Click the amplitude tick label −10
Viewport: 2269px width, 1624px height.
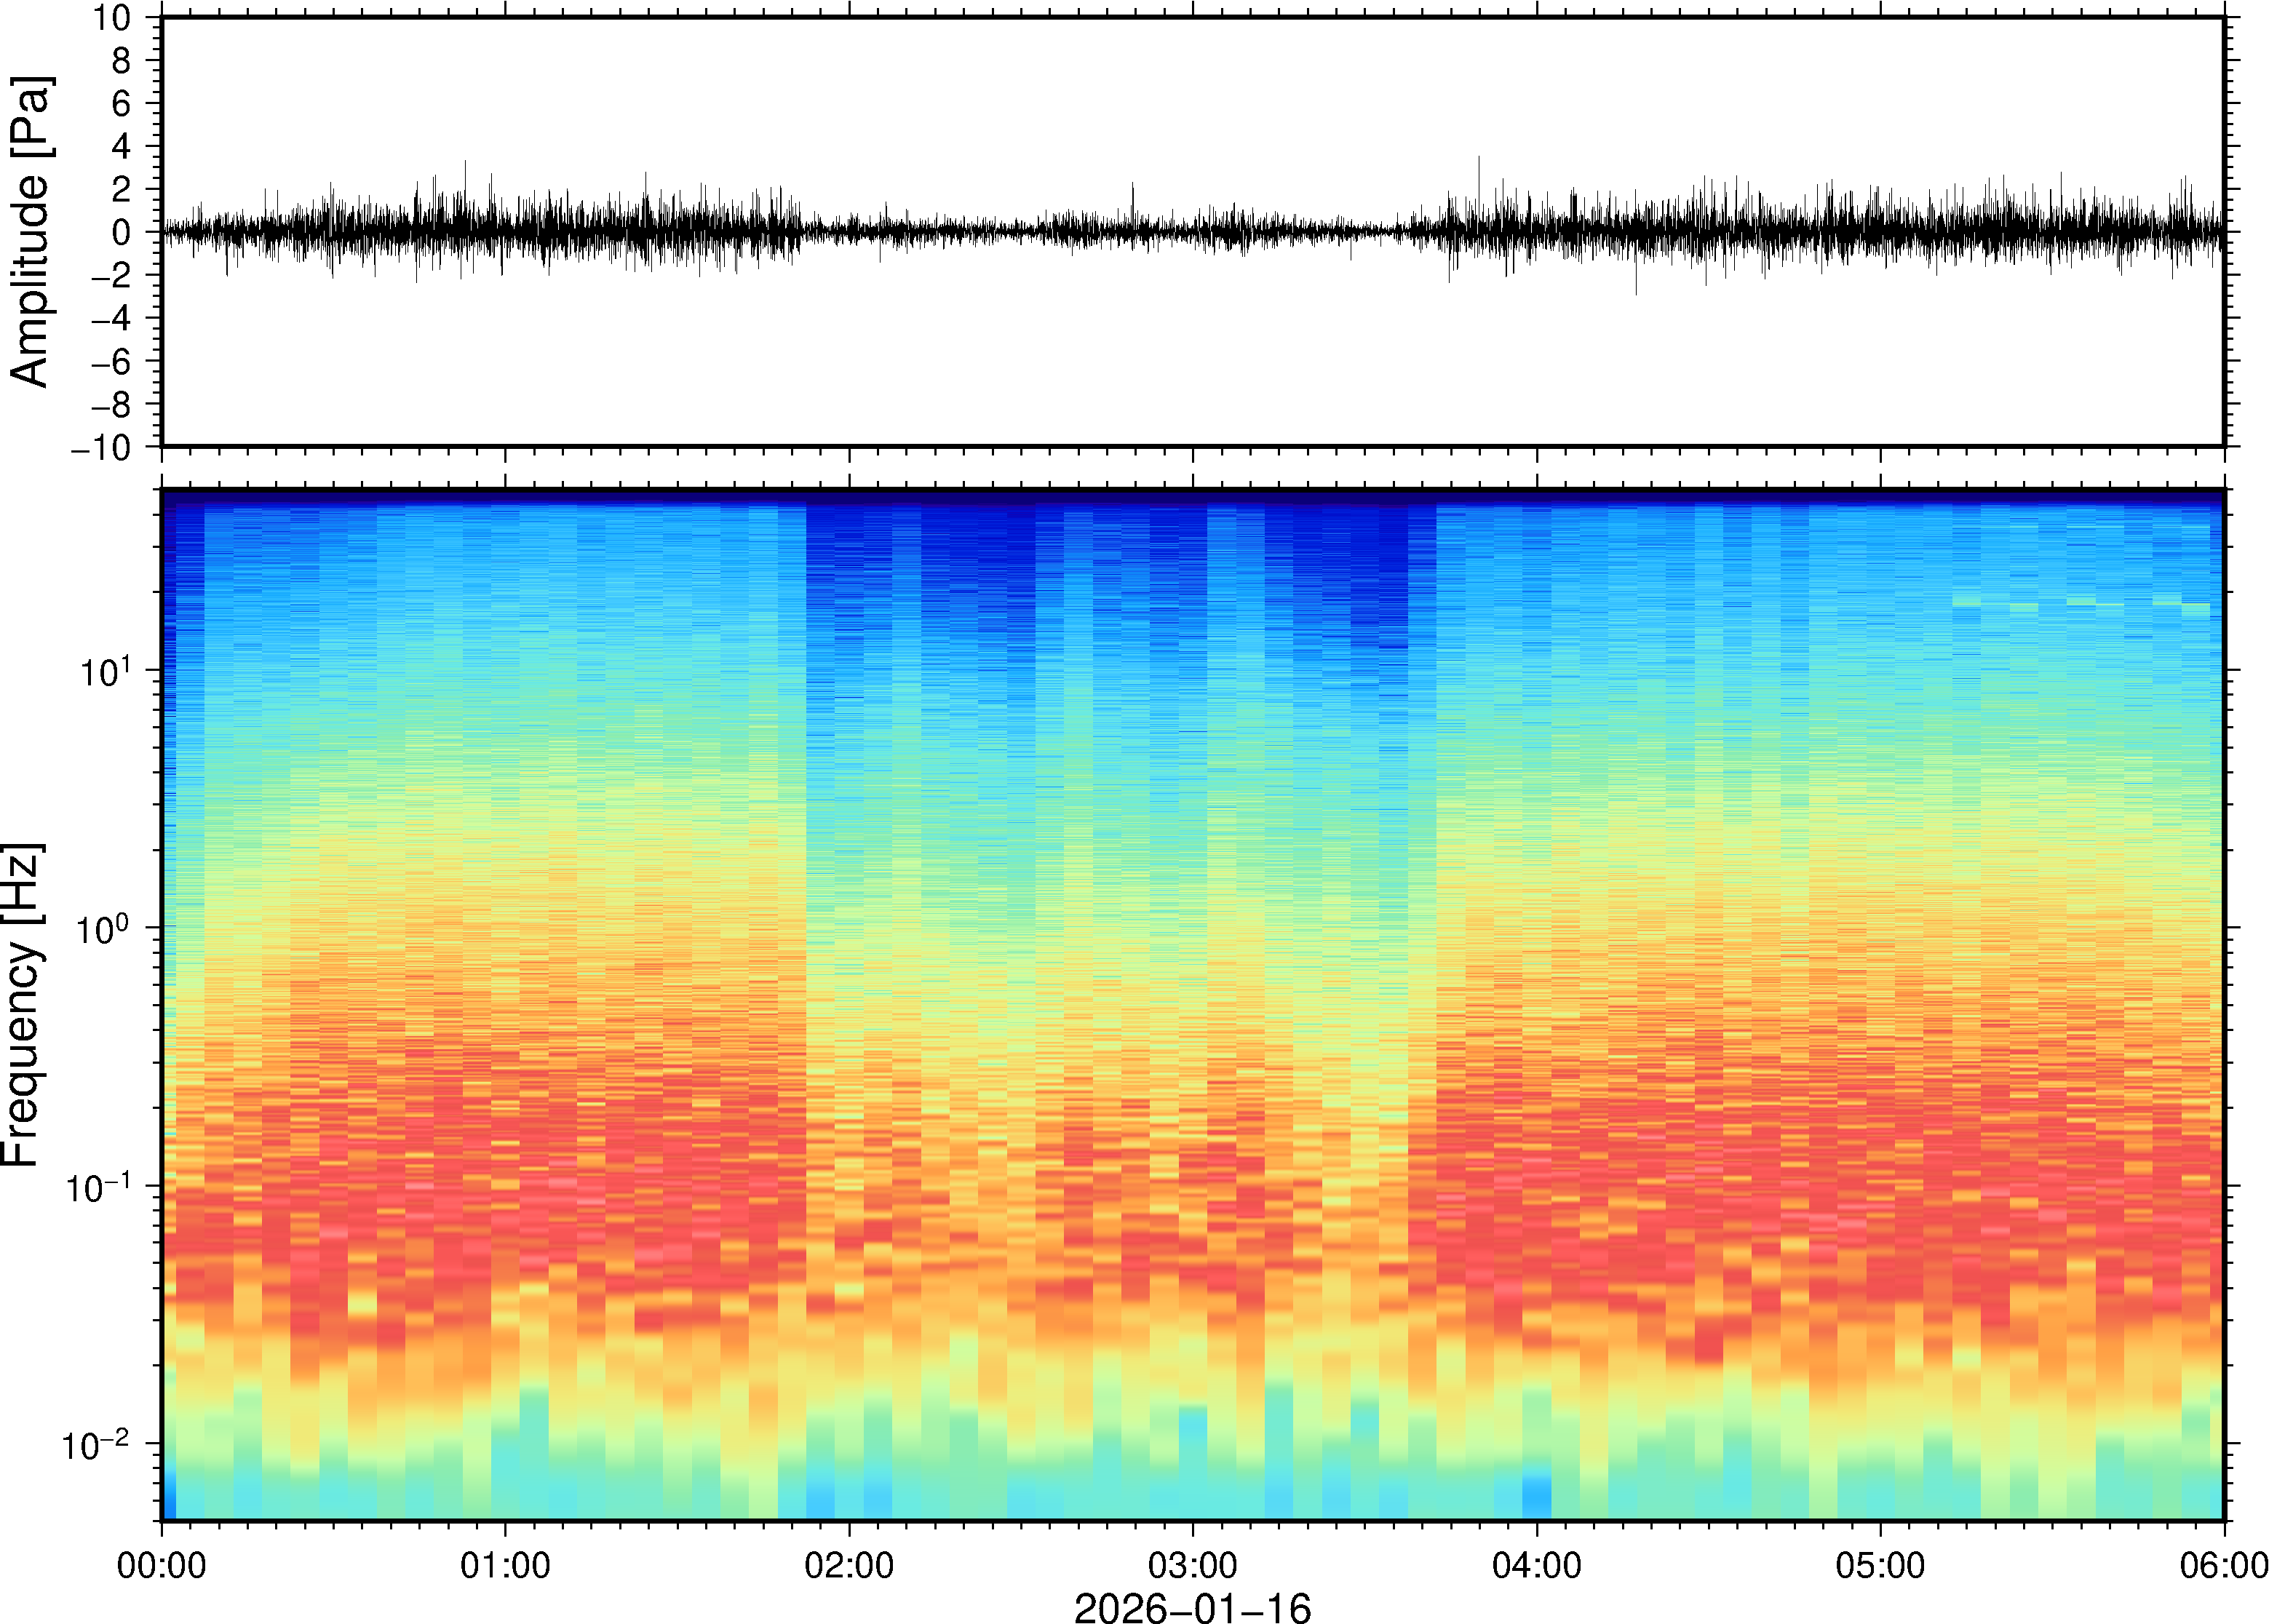[100, 448]
